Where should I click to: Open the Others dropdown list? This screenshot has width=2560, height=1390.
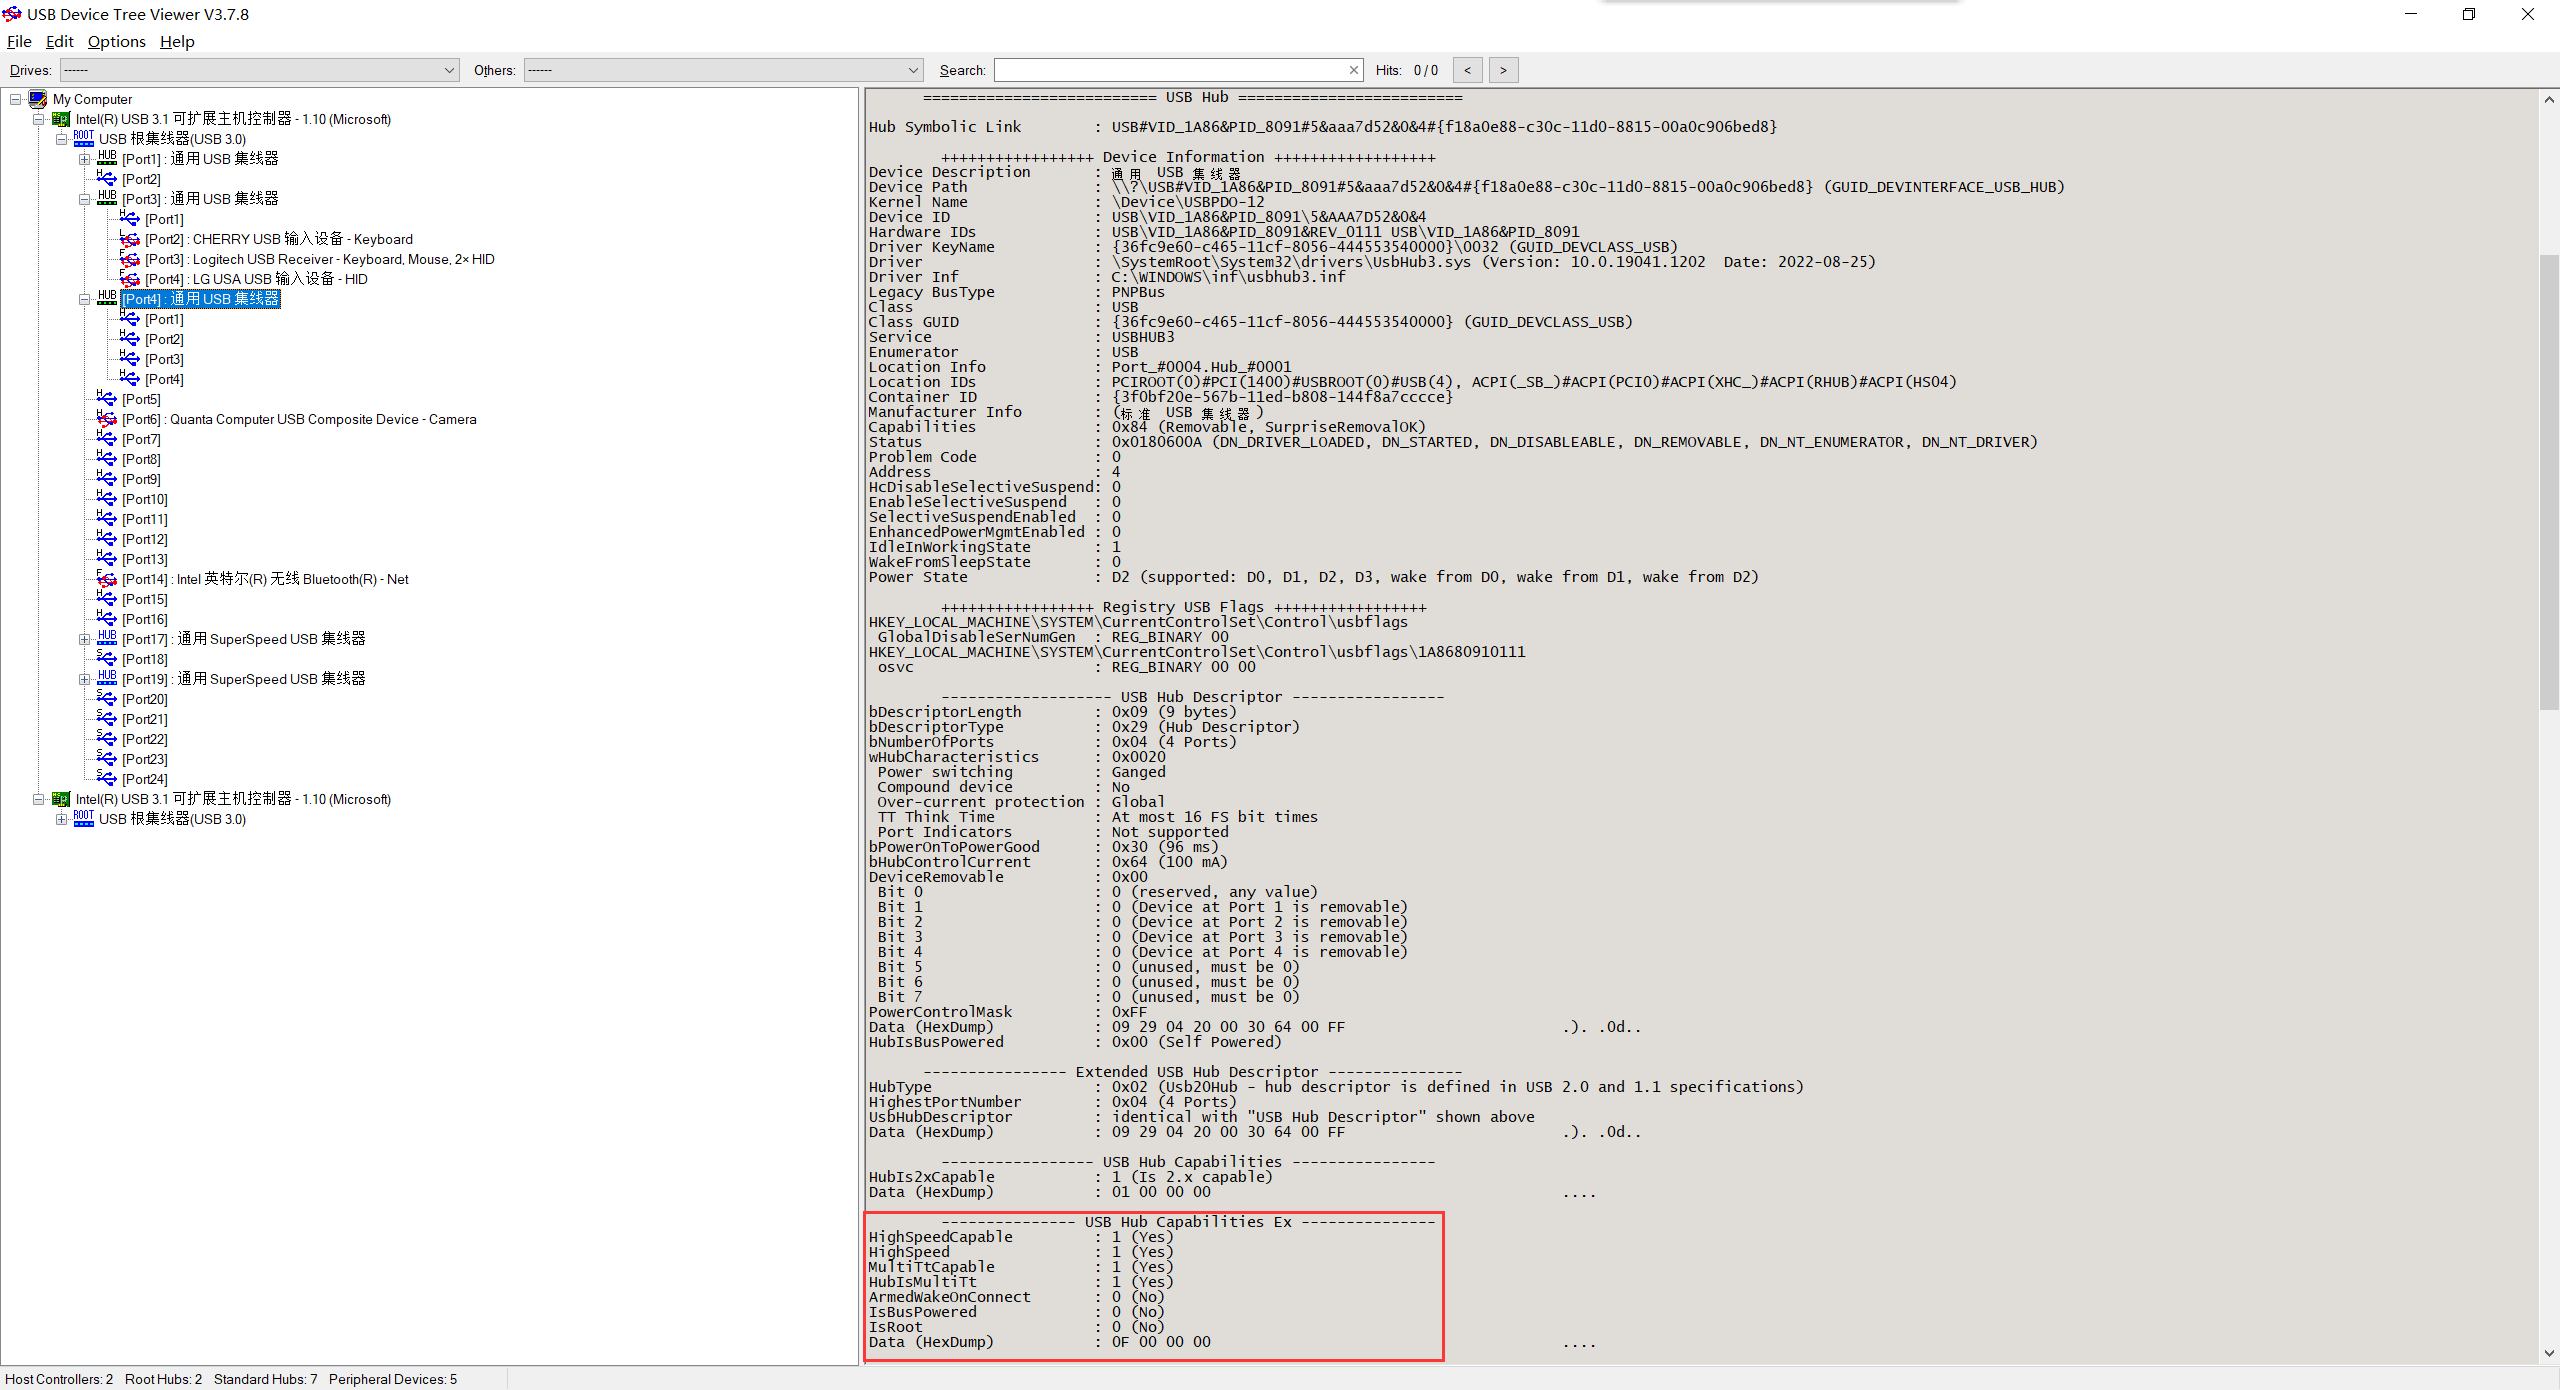coord(913,70)
